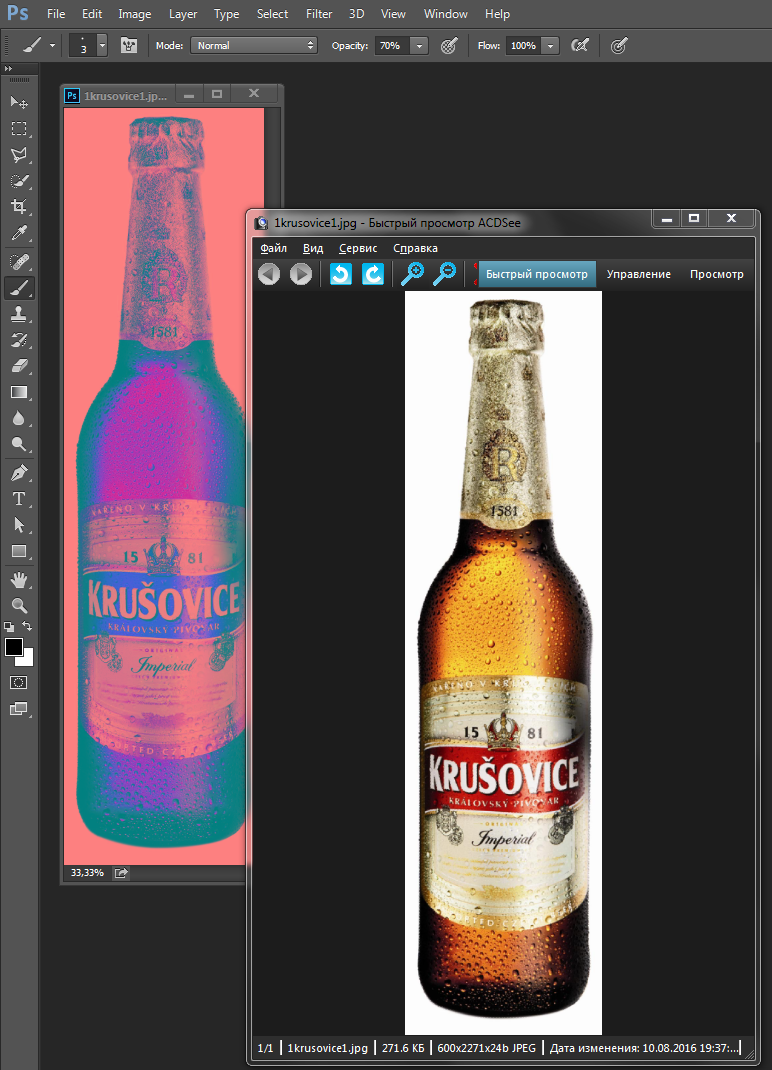Select the Zoom tool in Photoshop toolbox
The height and width of the screenshot is (1070, 772).
point(19,605)
